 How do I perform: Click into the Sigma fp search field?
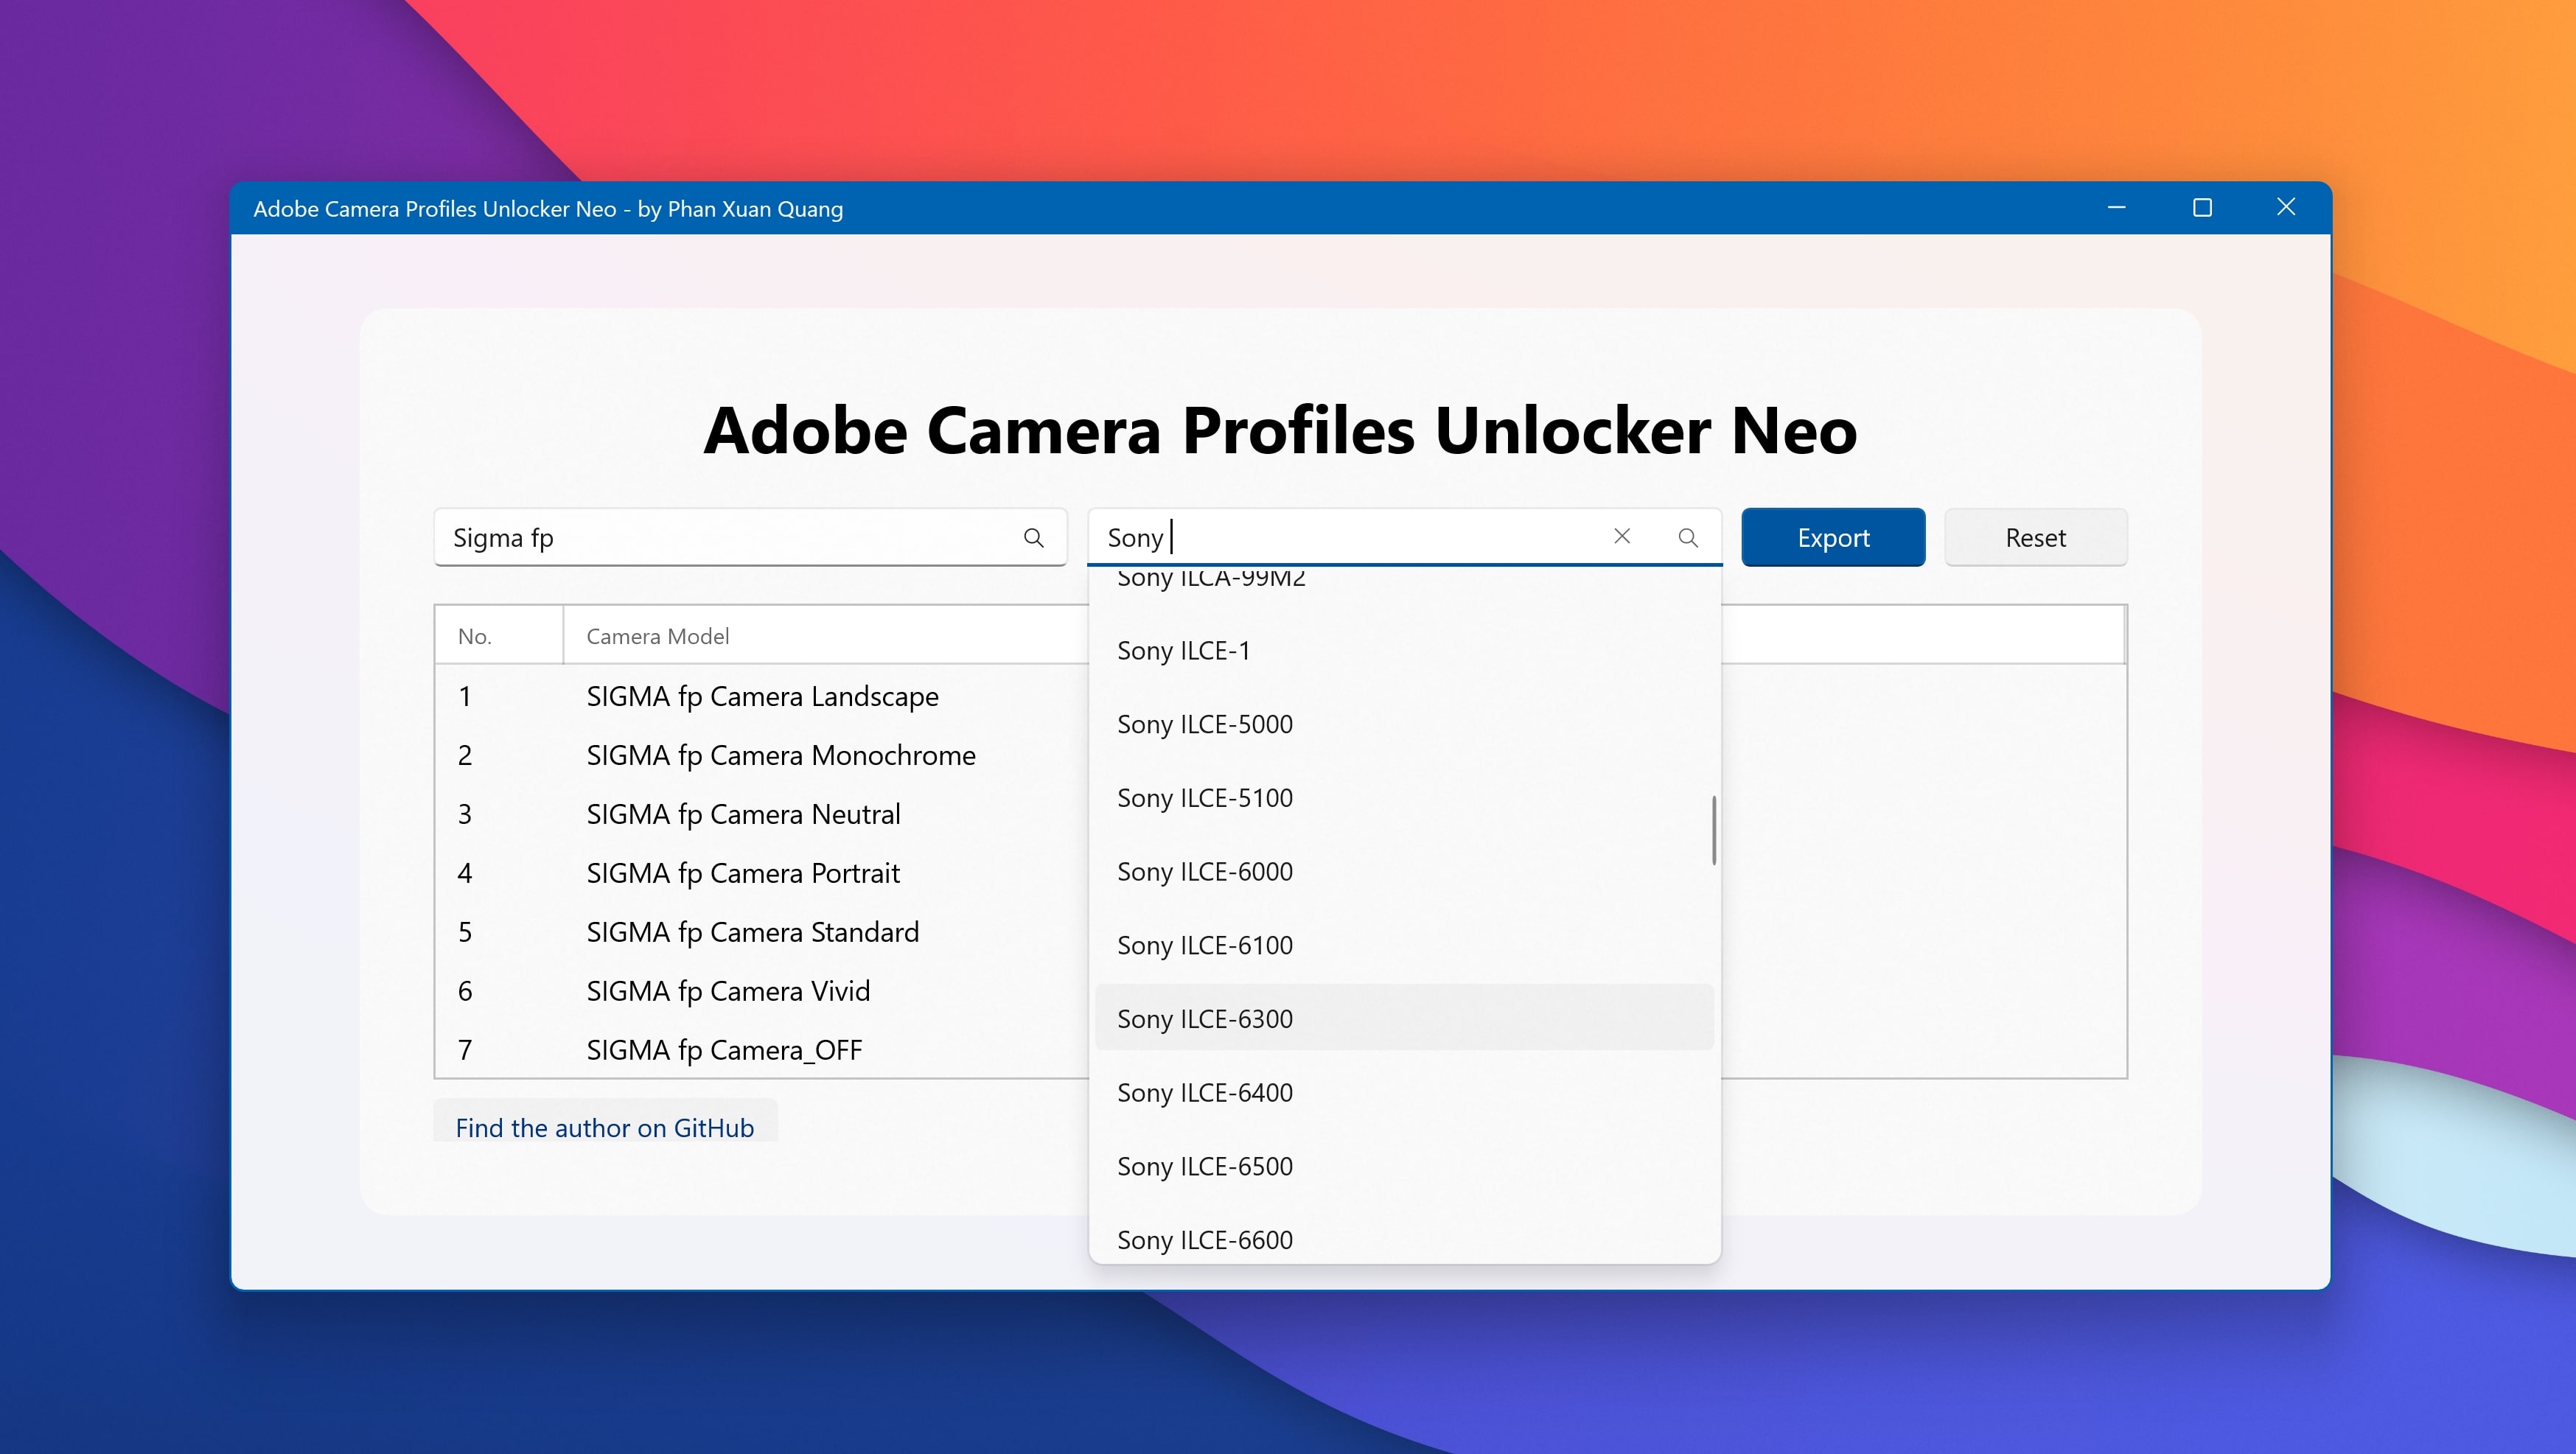720,538
